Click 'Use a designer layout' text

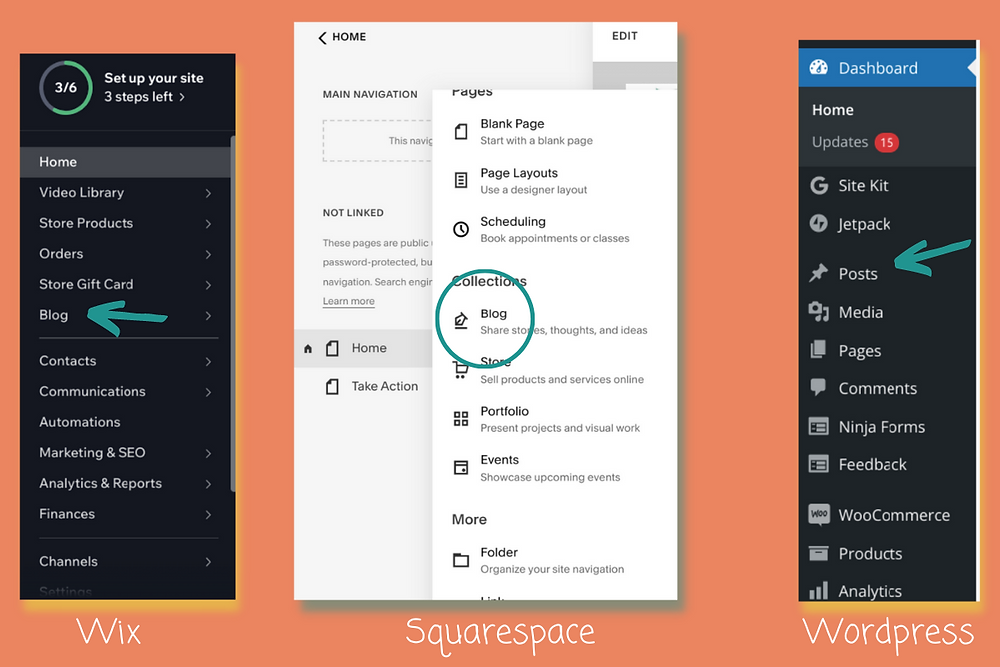[534, 190]
